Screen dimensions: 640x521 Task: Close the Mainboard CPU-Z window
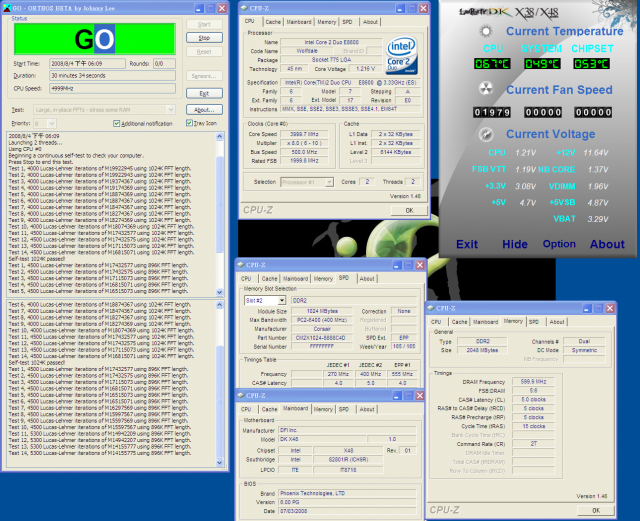pyautogui.click(x=420, y=396)
